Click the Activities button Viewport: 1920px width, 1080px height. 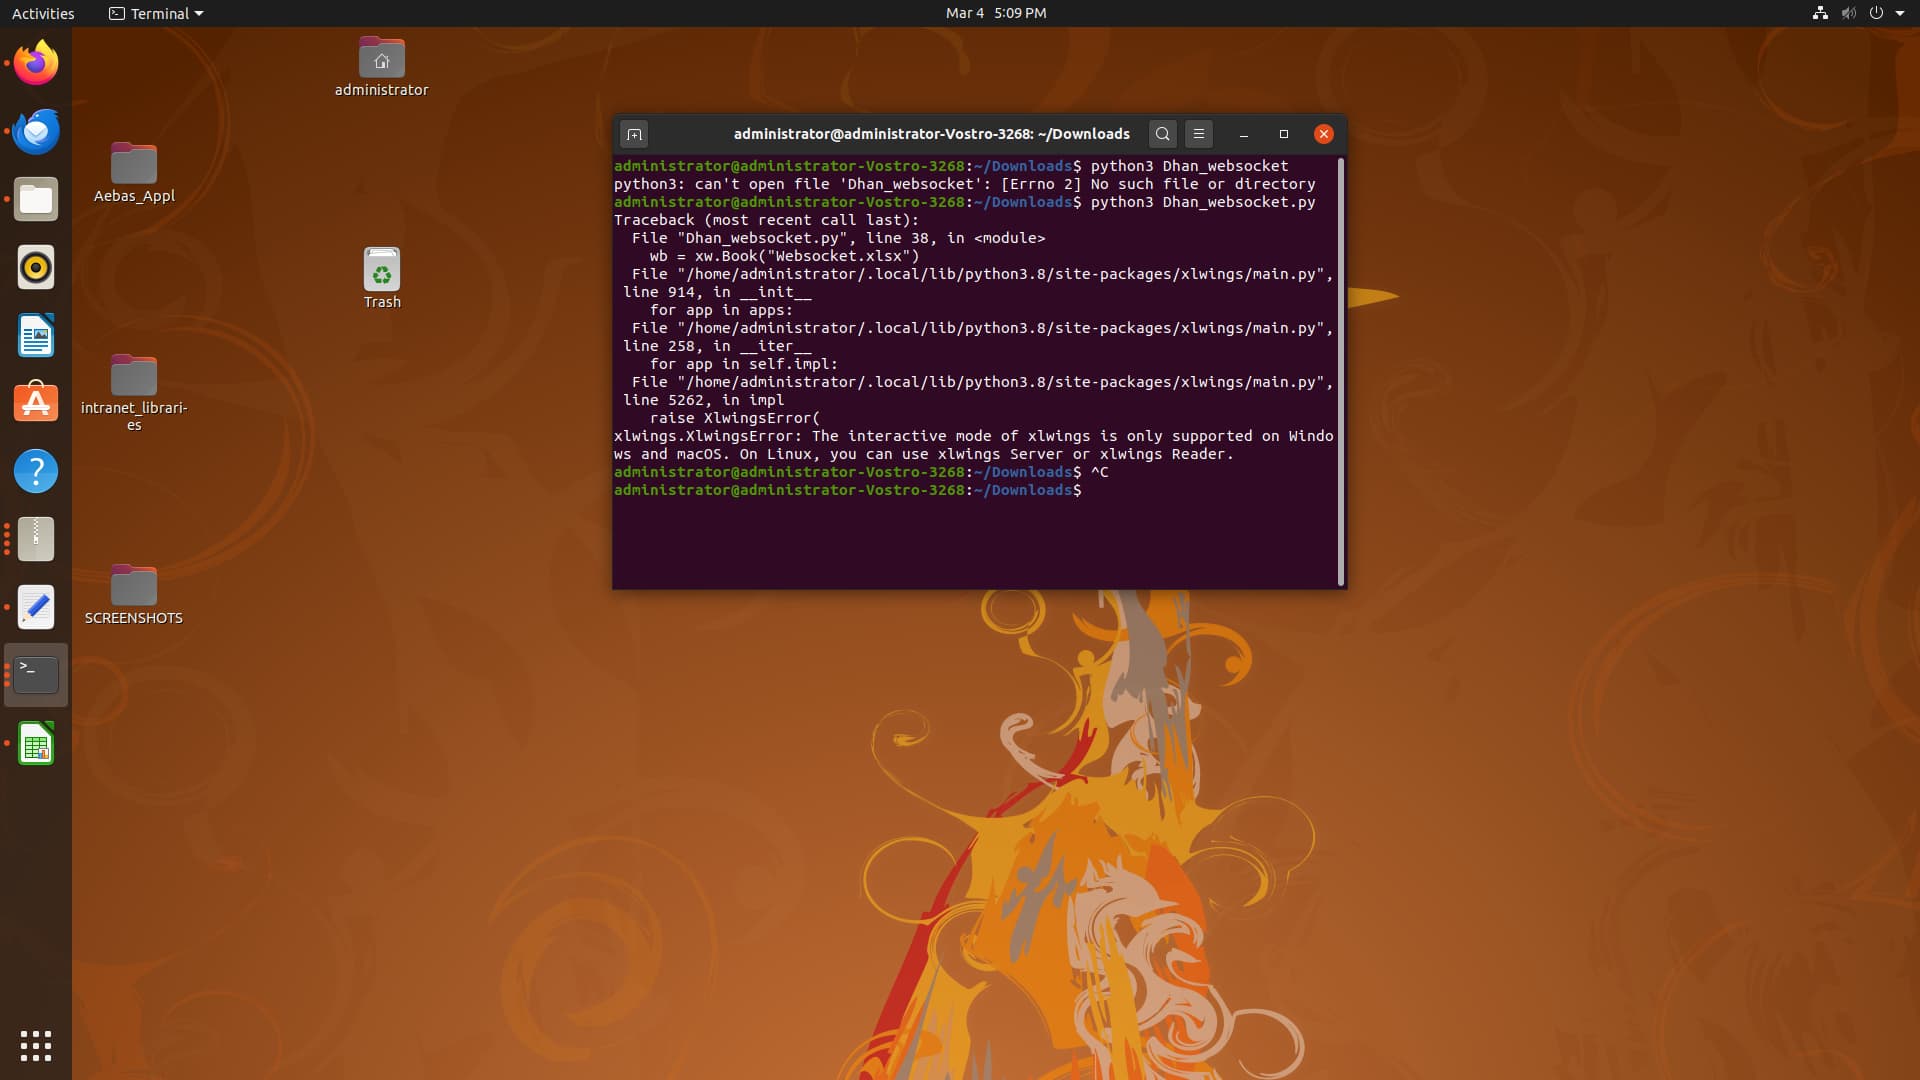(43, 13)
